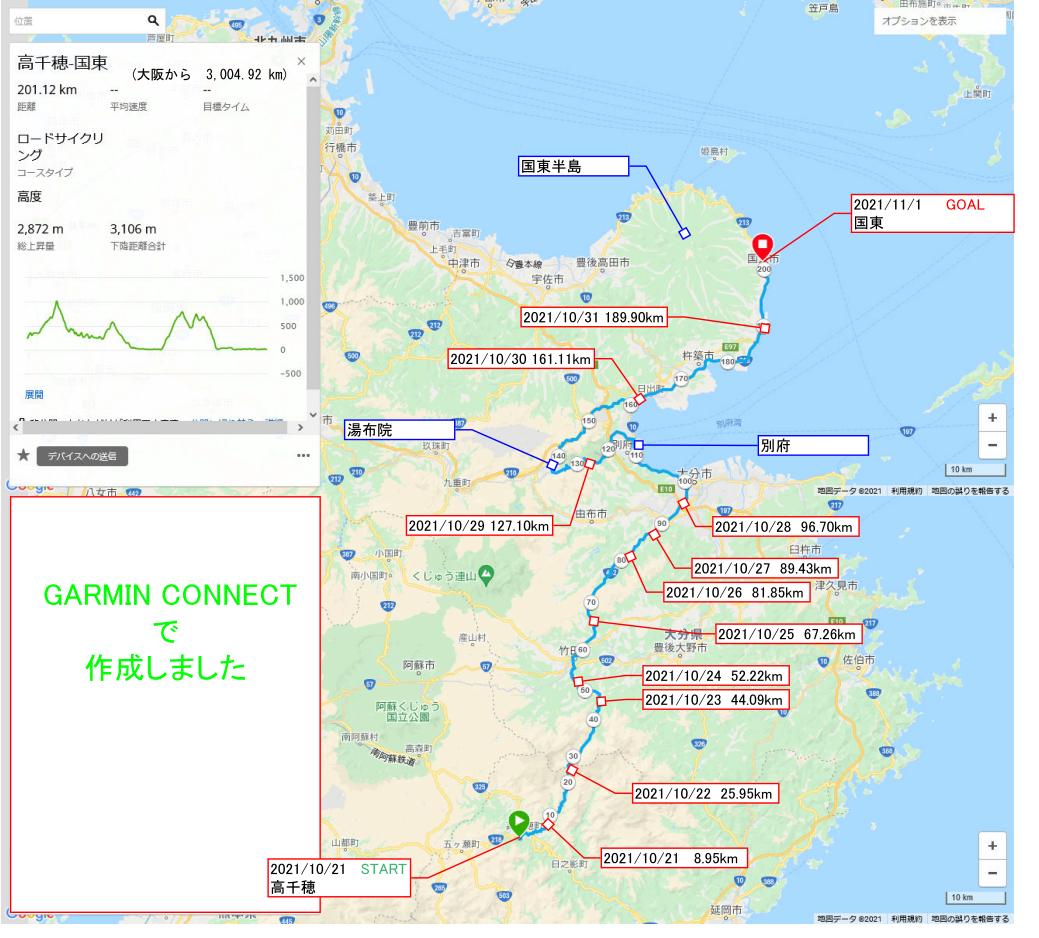Click the くじゅう連山 mountain map icon
This screenshot has height=938, width=1039.
click(486, 574)
